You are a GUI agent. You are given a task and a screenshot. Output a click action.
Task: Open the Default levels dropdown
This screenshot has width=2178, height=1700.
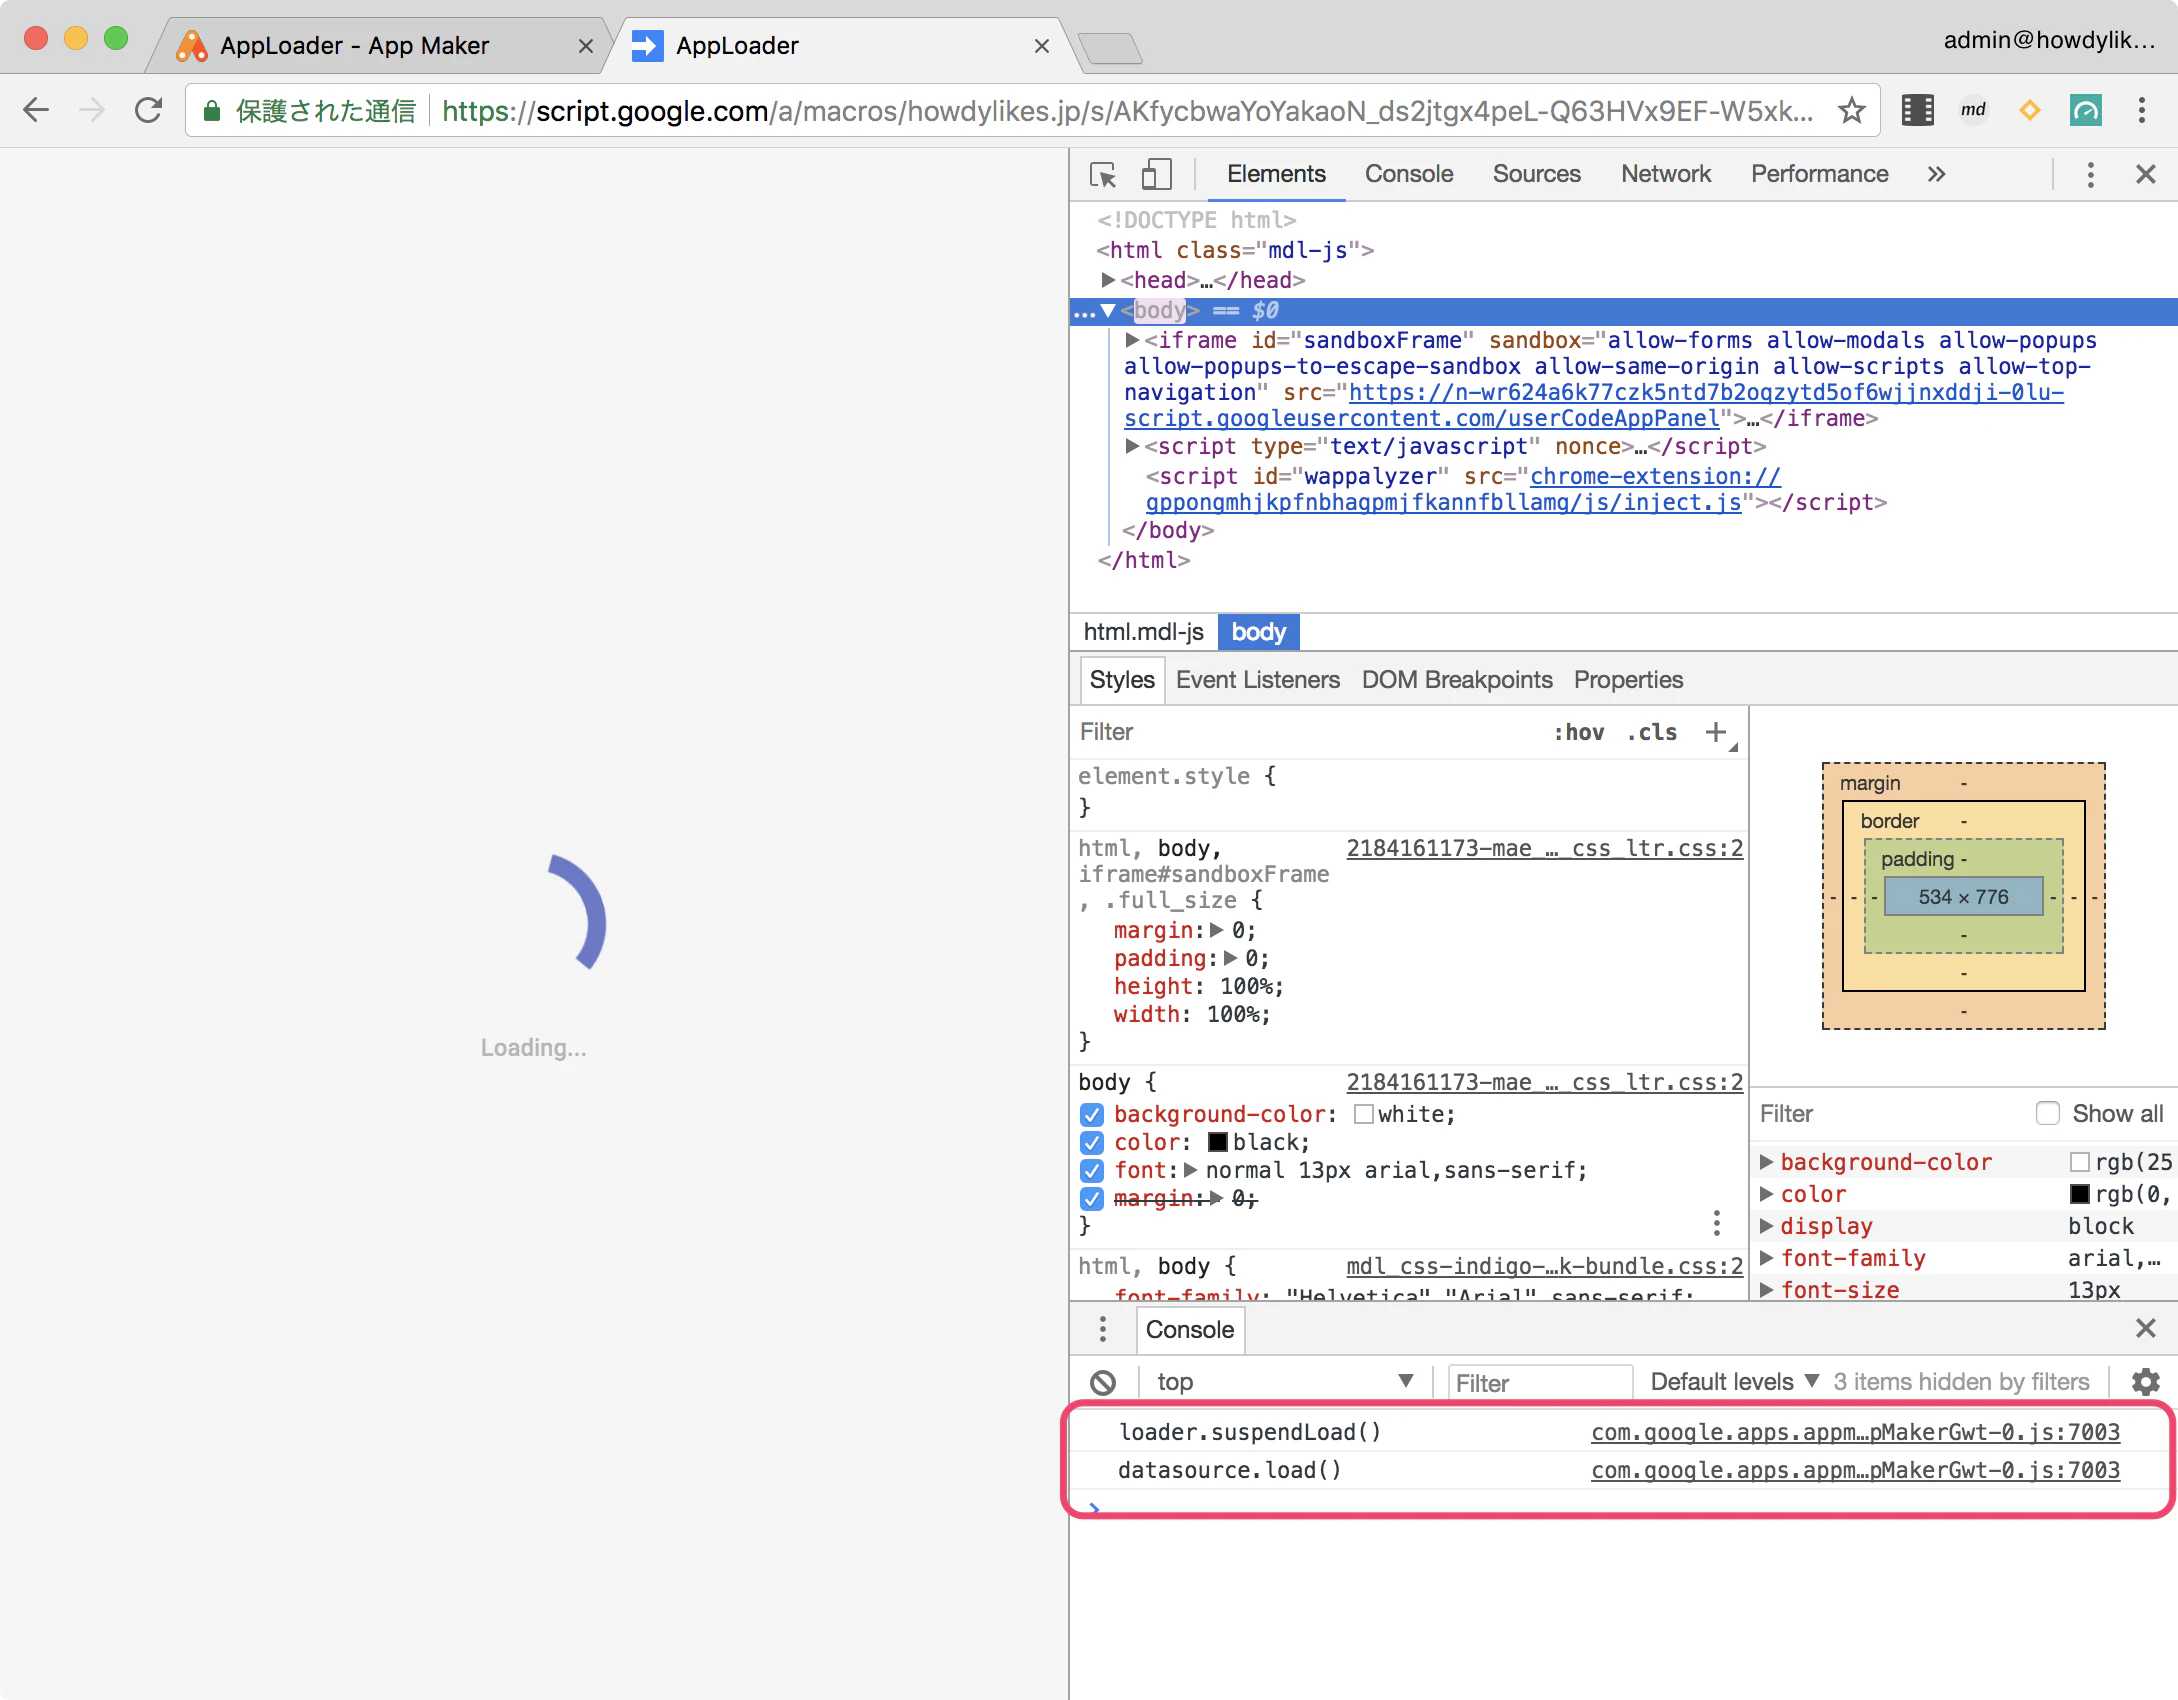1734,1382
